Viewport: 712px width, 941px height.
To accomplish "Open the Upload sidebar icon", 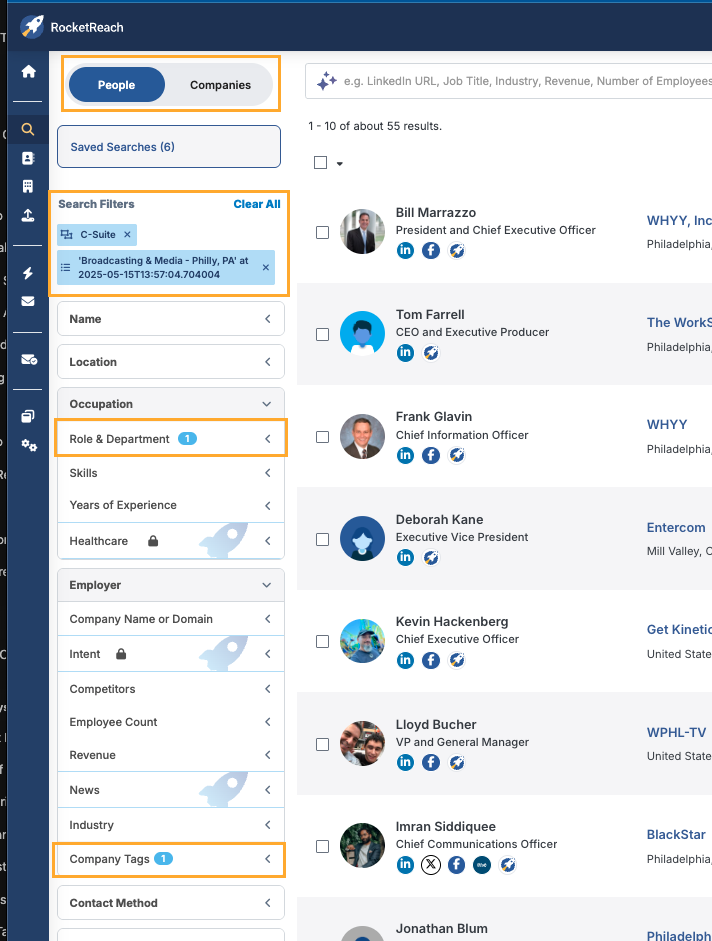I will [28, 215].
